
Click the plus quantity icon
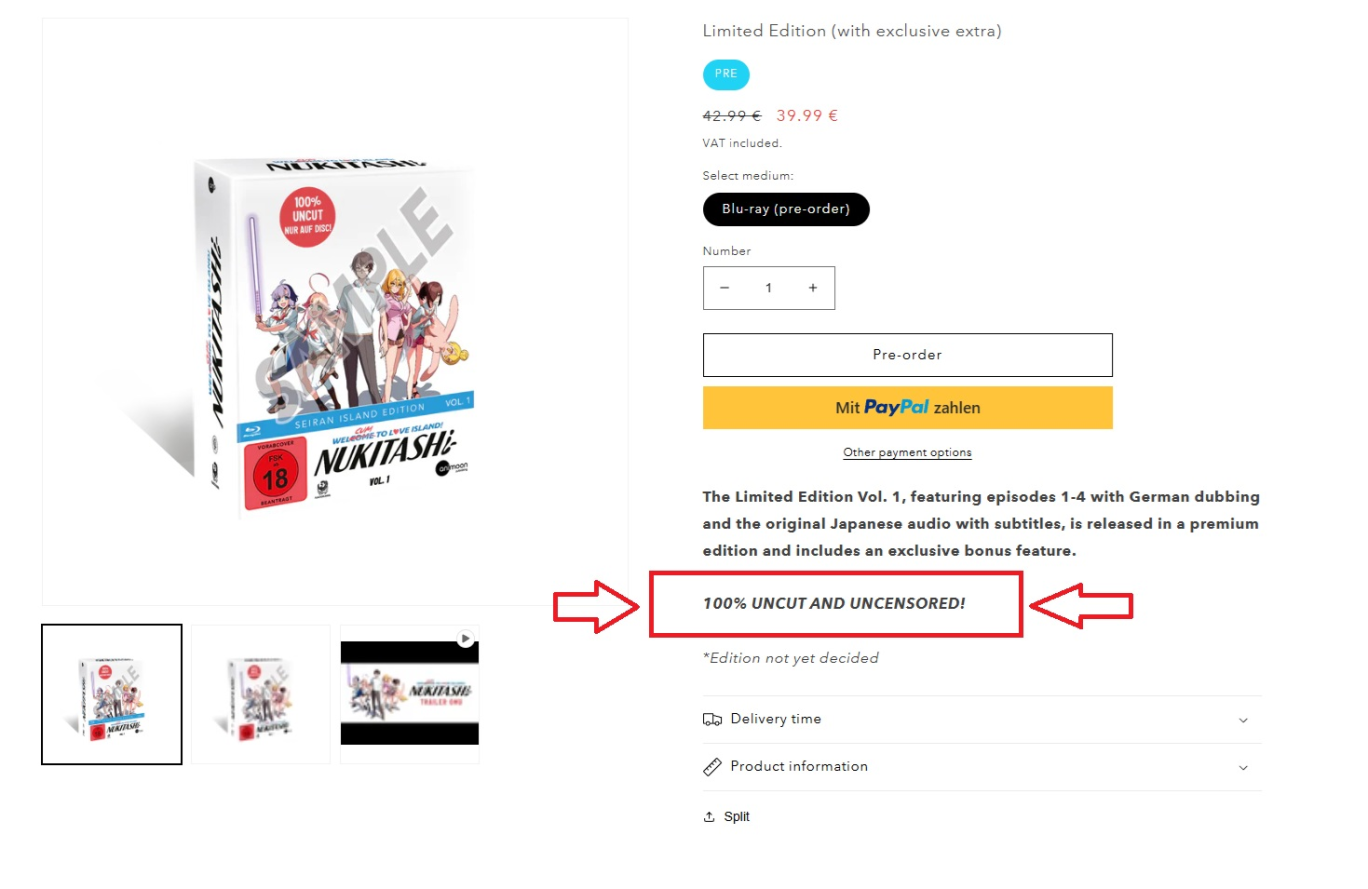[813, 288]
